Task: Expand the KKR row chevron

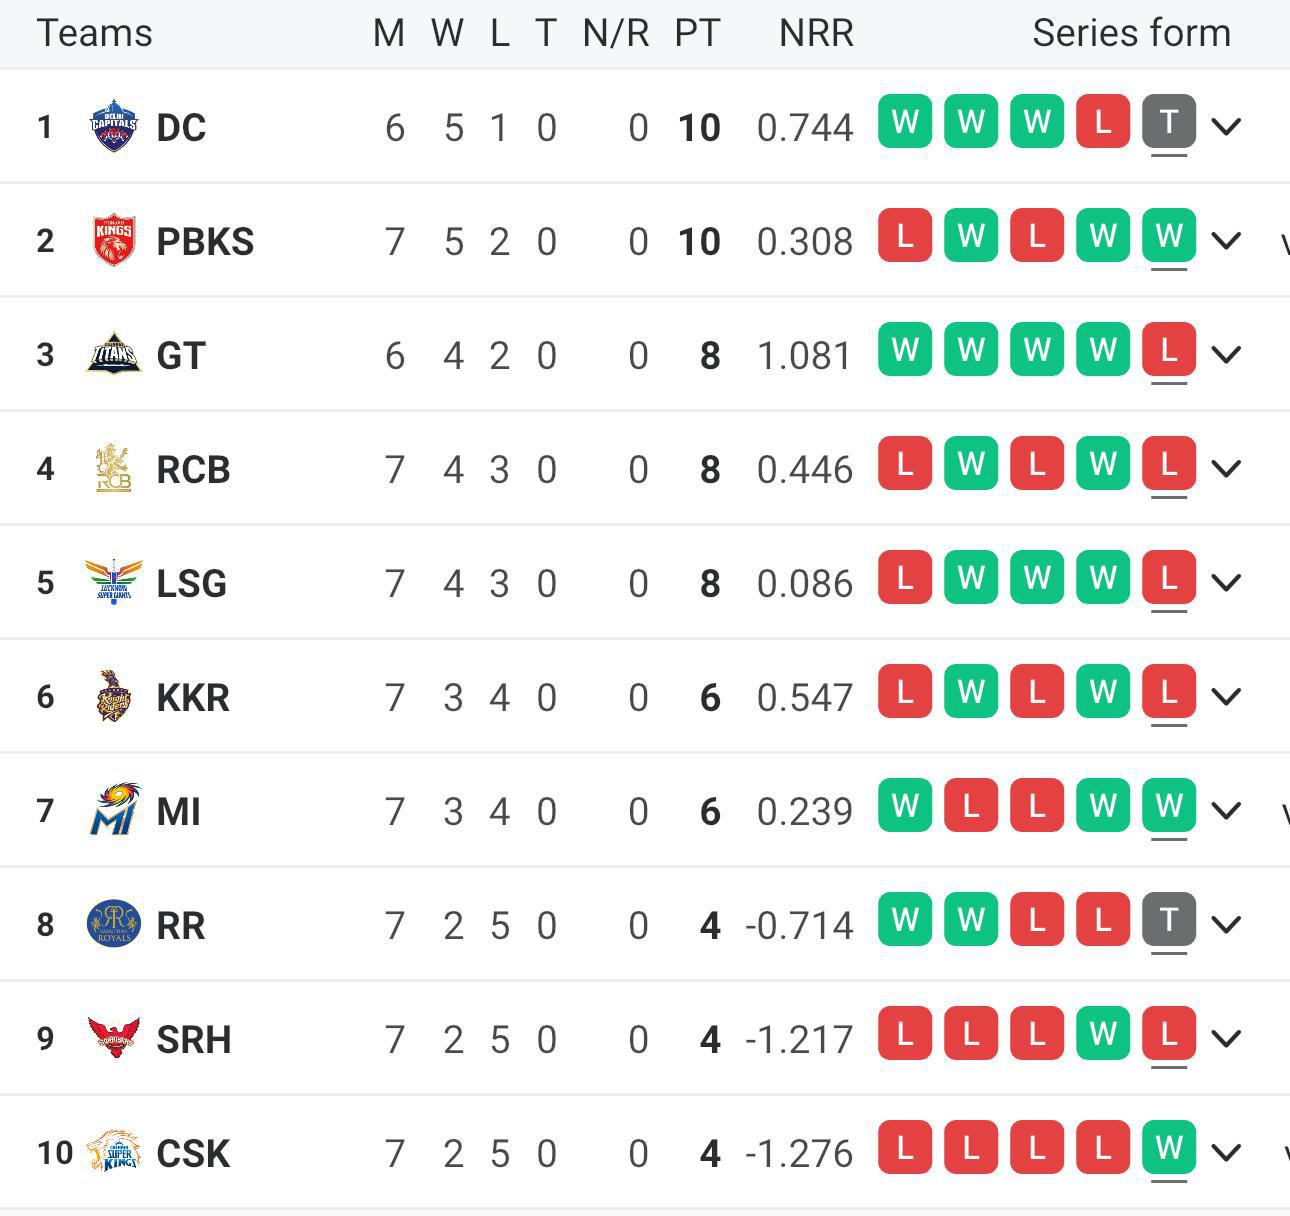Action: pyautogui.click(x=1226, y=697)
